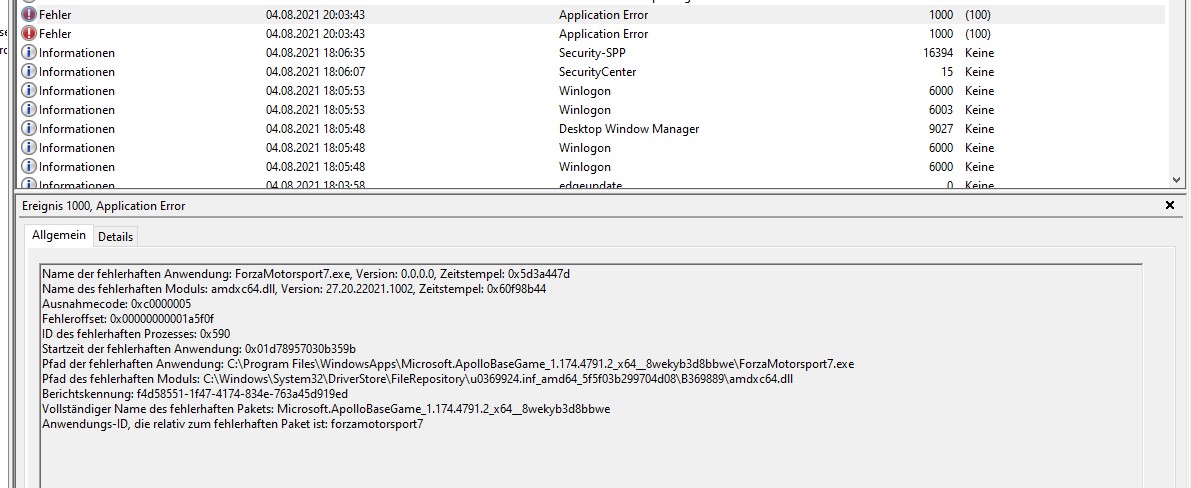Click Keine in the Security-SPP row

tap(979, 52)
